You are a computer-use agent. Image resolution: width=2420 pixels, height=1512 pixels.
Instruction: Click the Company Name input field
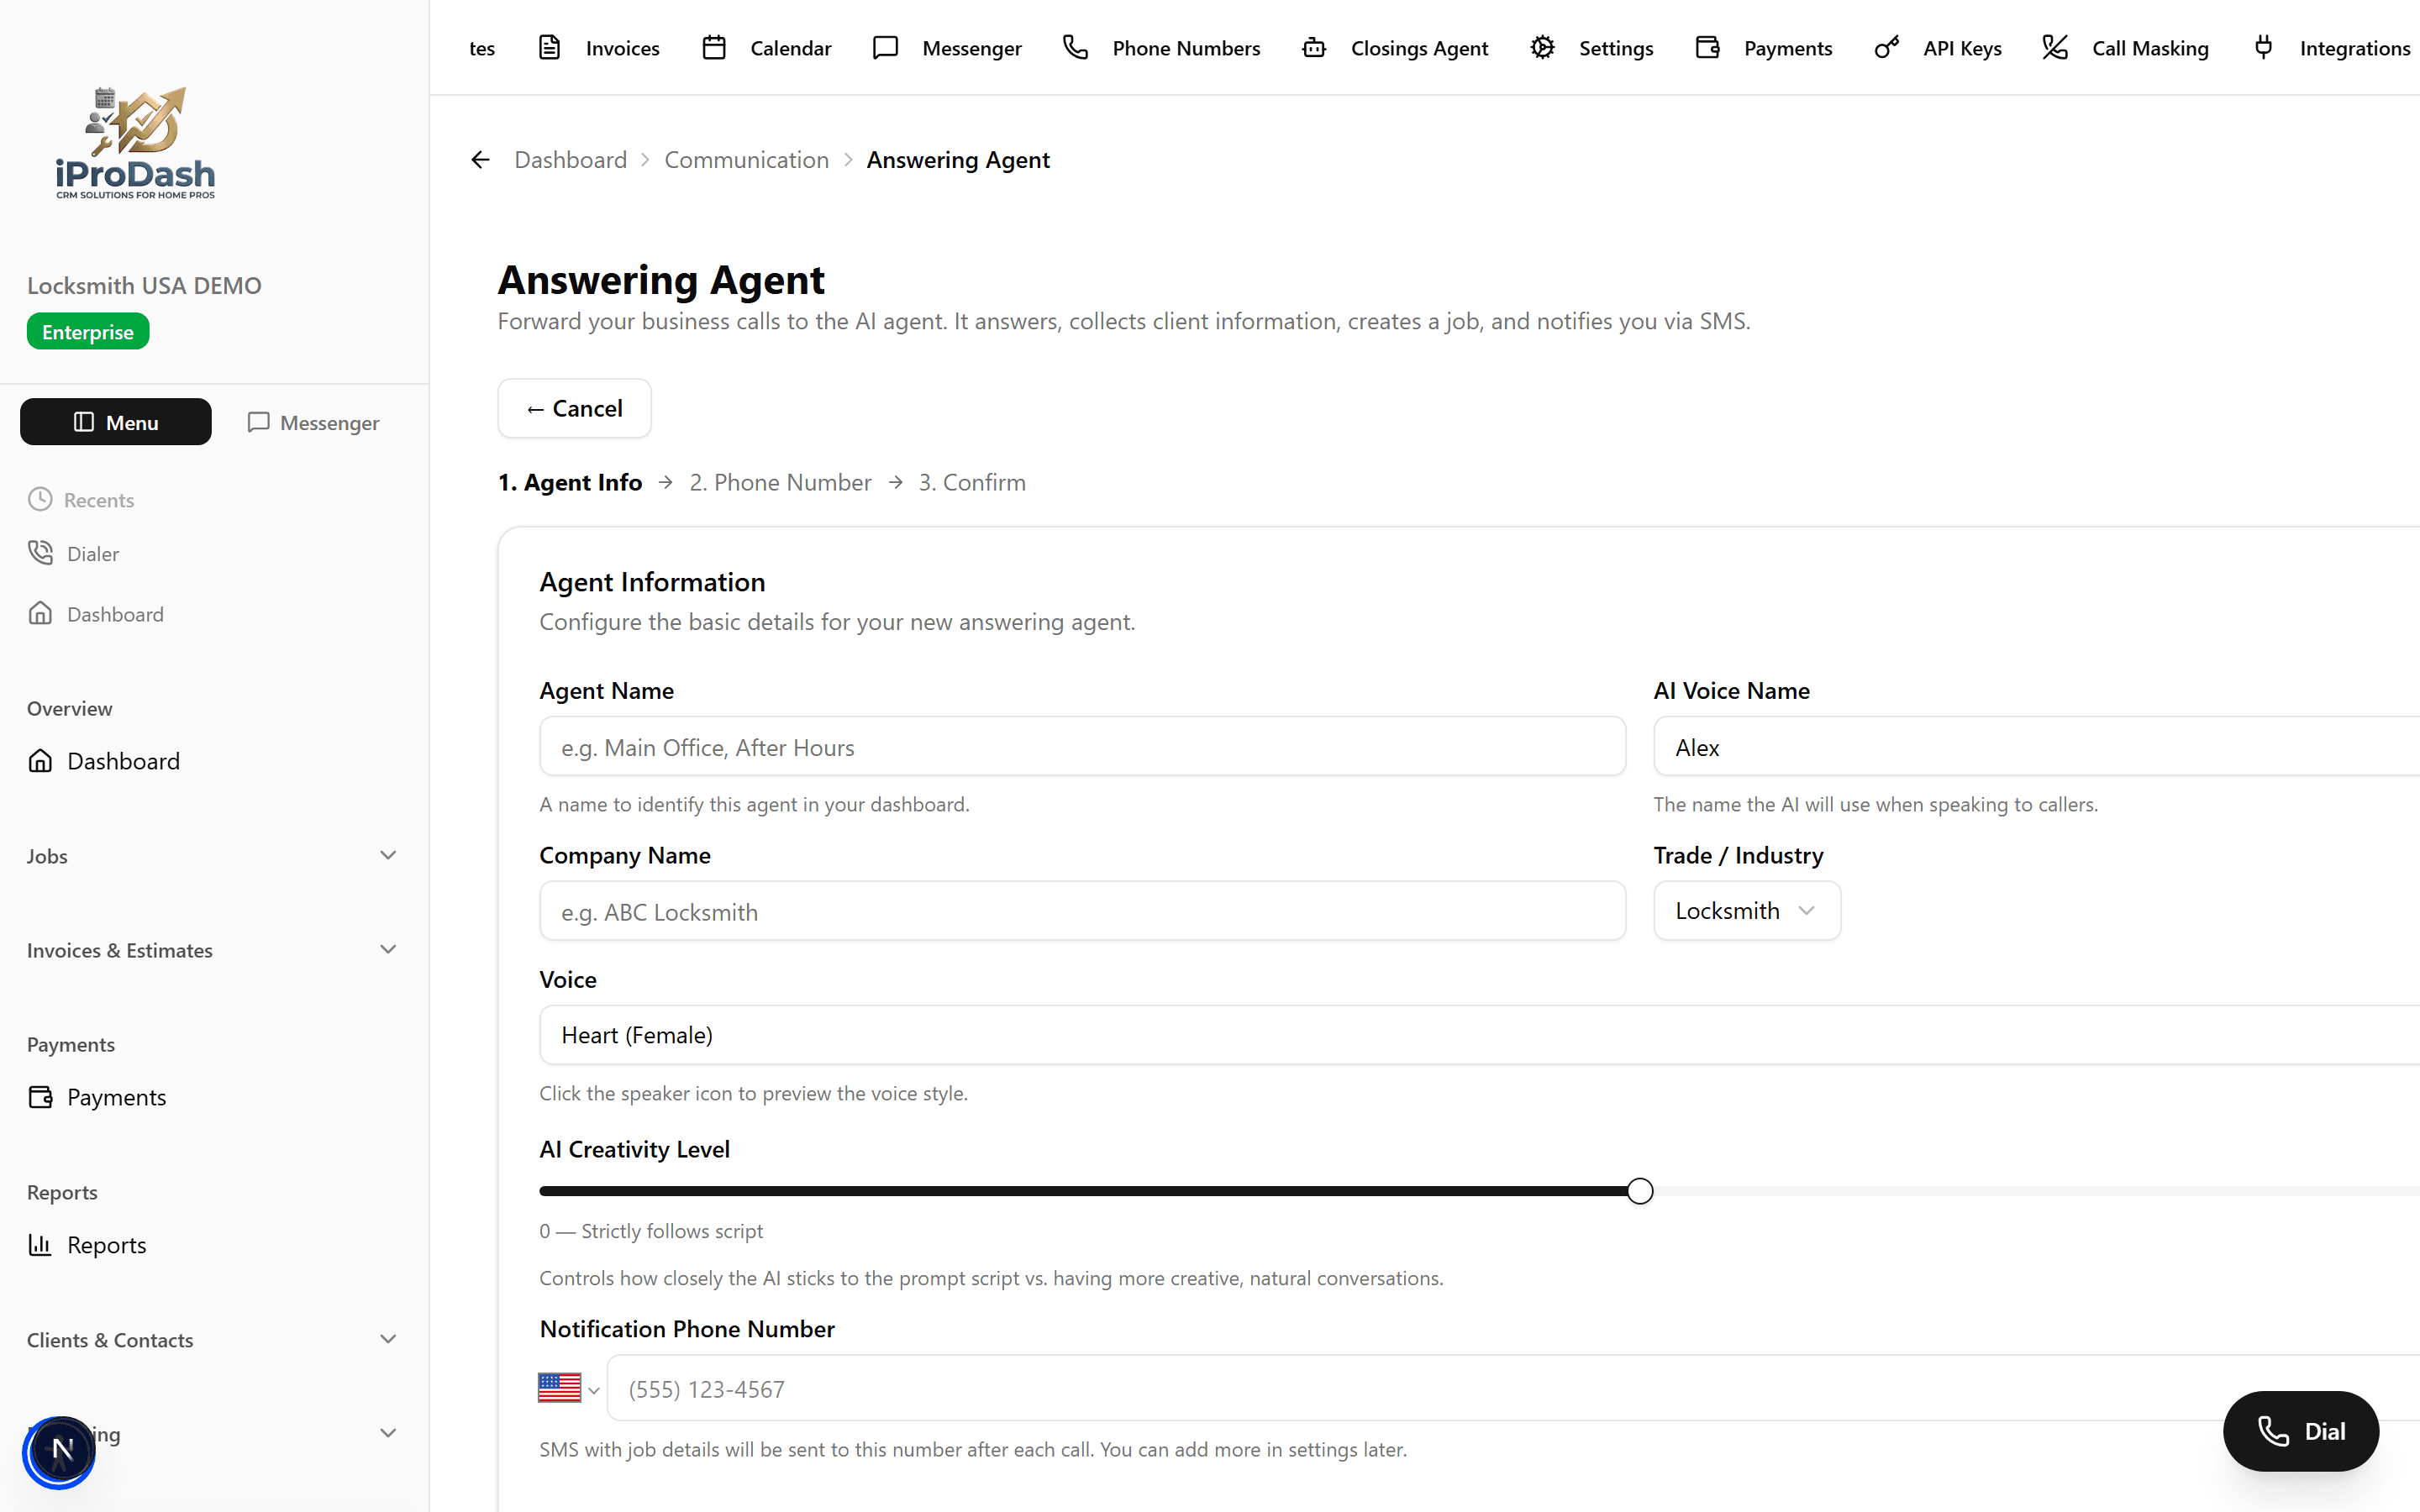pos(1082,911)
